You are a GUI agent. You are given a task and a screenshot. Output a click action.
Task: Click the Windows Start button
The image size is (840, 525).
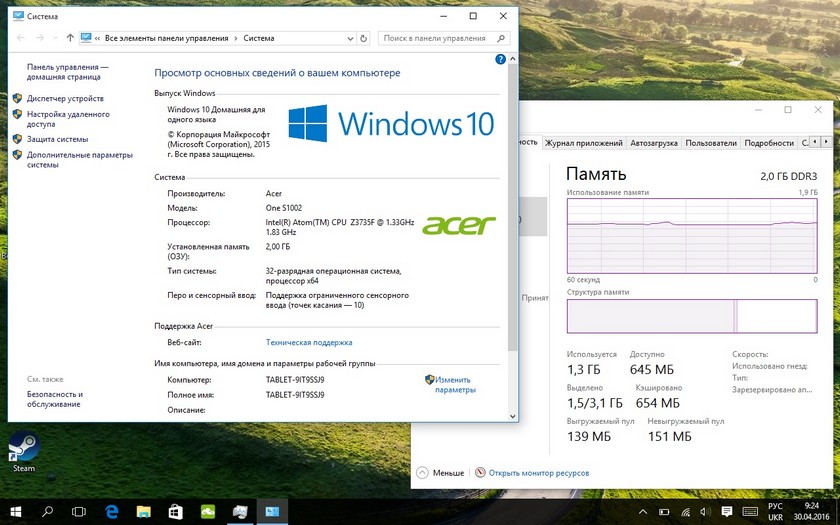coord(16,511)
